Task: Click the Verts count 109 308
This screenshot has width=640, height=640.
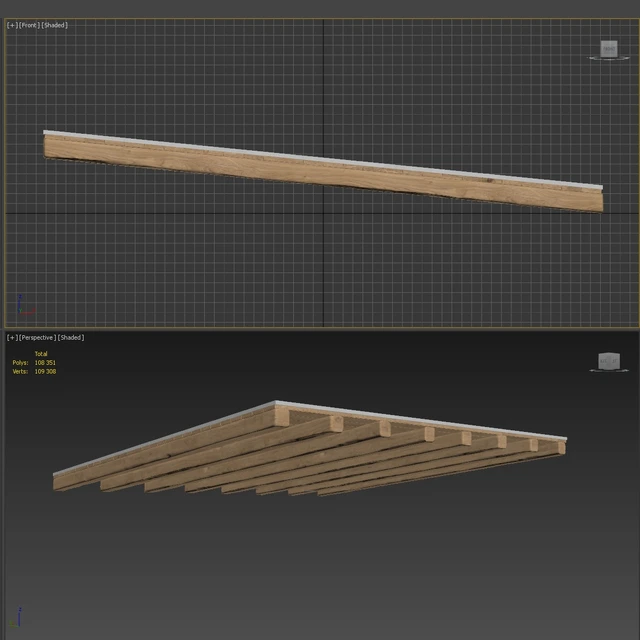Action: pyautogui.click(x=45, y=371)
